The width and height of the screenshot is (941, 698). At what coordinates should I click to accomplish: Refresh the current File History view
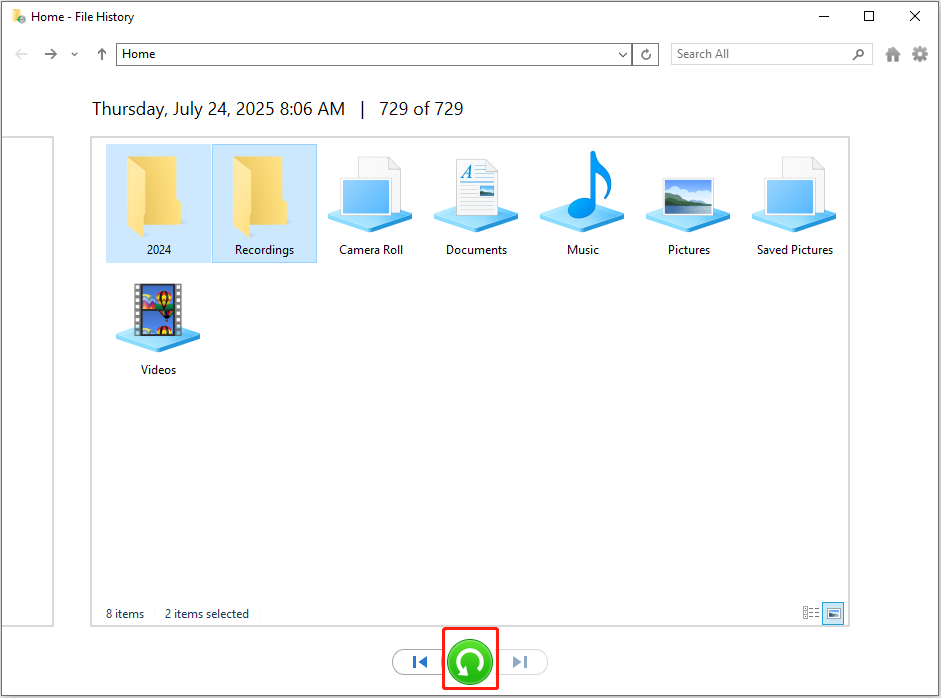pyautogui.click(x=645, y=54)
